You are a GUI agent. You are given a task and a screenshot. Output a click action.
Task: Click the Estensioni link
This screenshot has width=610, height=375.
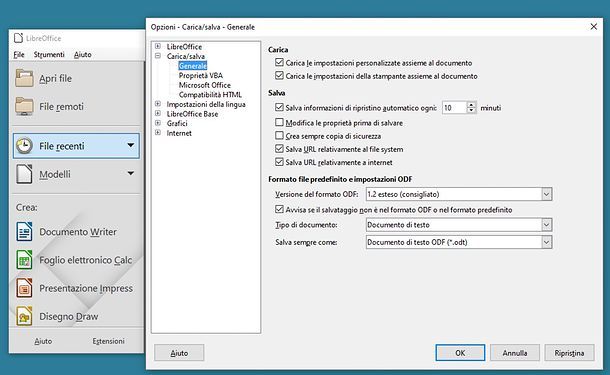(x=108, y=341)
